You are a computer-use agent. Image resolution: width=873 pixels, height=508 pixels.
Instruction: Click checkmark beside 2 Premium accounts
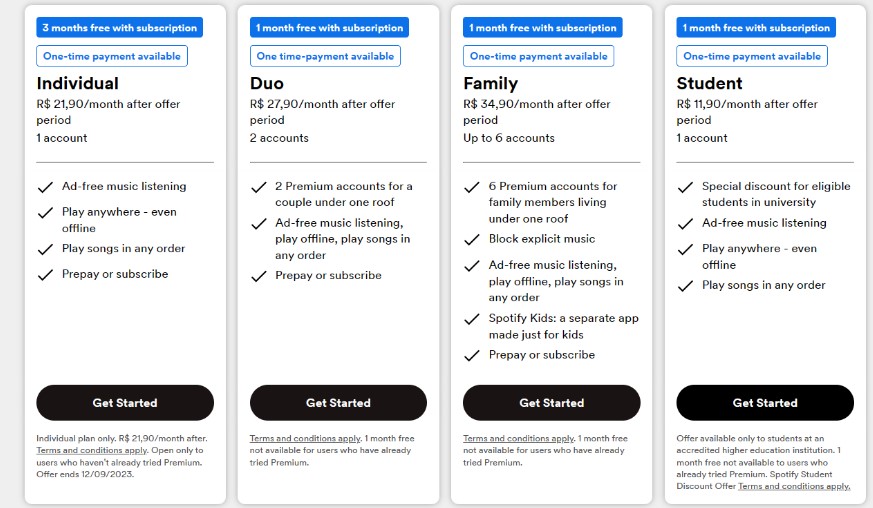tap(258, 187)
